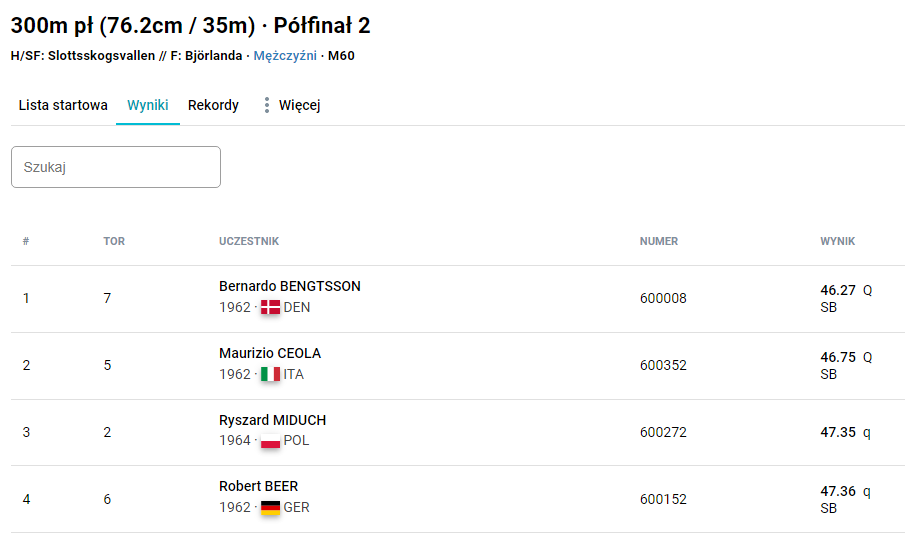The height and width of the screenshot is (536, 905).
Task: Click the 46.27 result value
Action: pyautogui.click(x=838, y=290)
